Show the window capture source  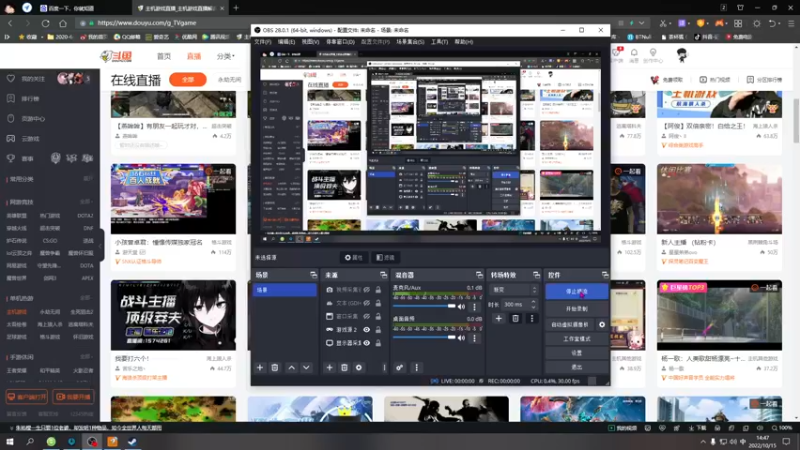[366, 316]
